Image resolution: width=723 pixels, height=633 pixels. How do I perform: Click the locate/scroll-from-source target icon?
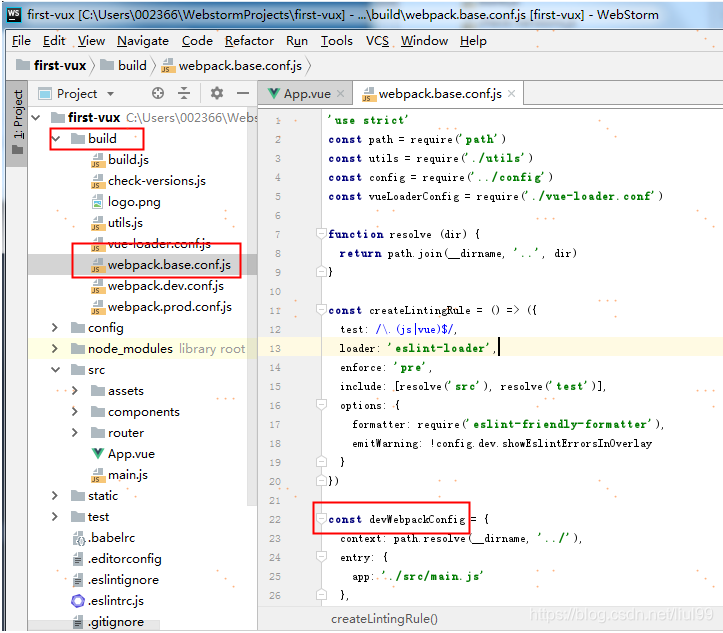click(x=158, y=93)
